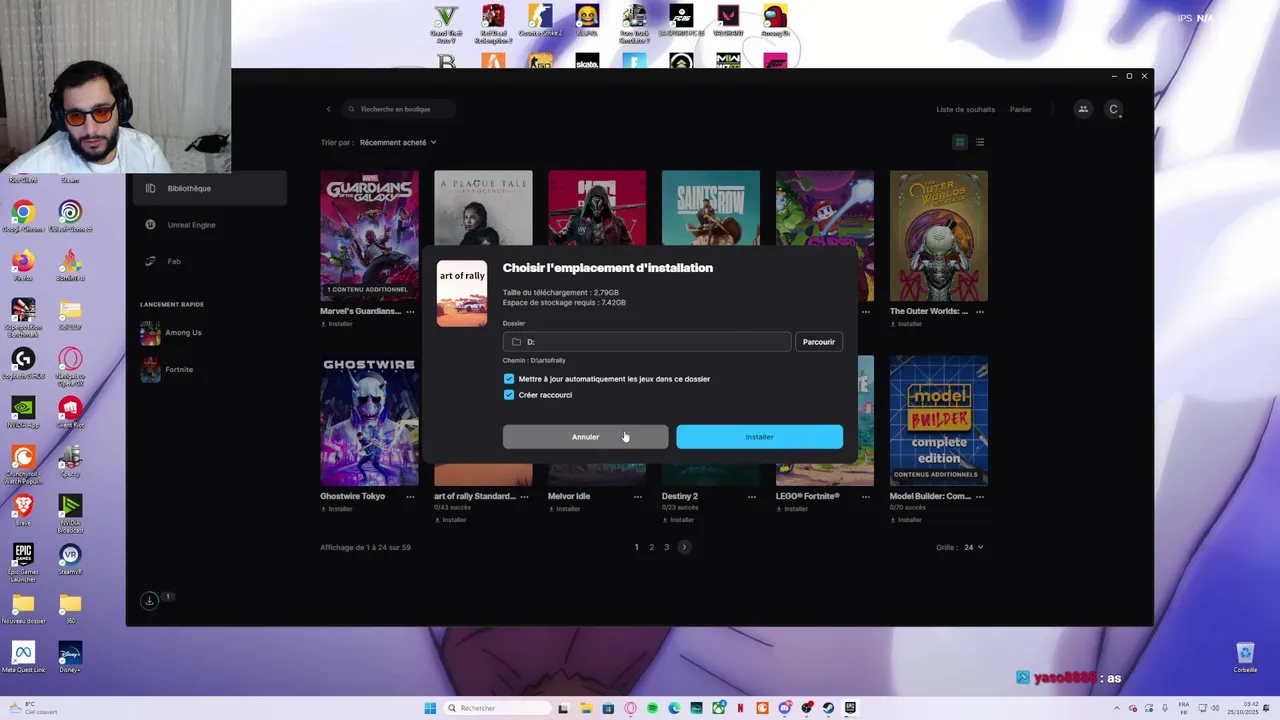Go back using the arrow beside search
Viewport: 1280px width, 720px height.
coord(328,109)
